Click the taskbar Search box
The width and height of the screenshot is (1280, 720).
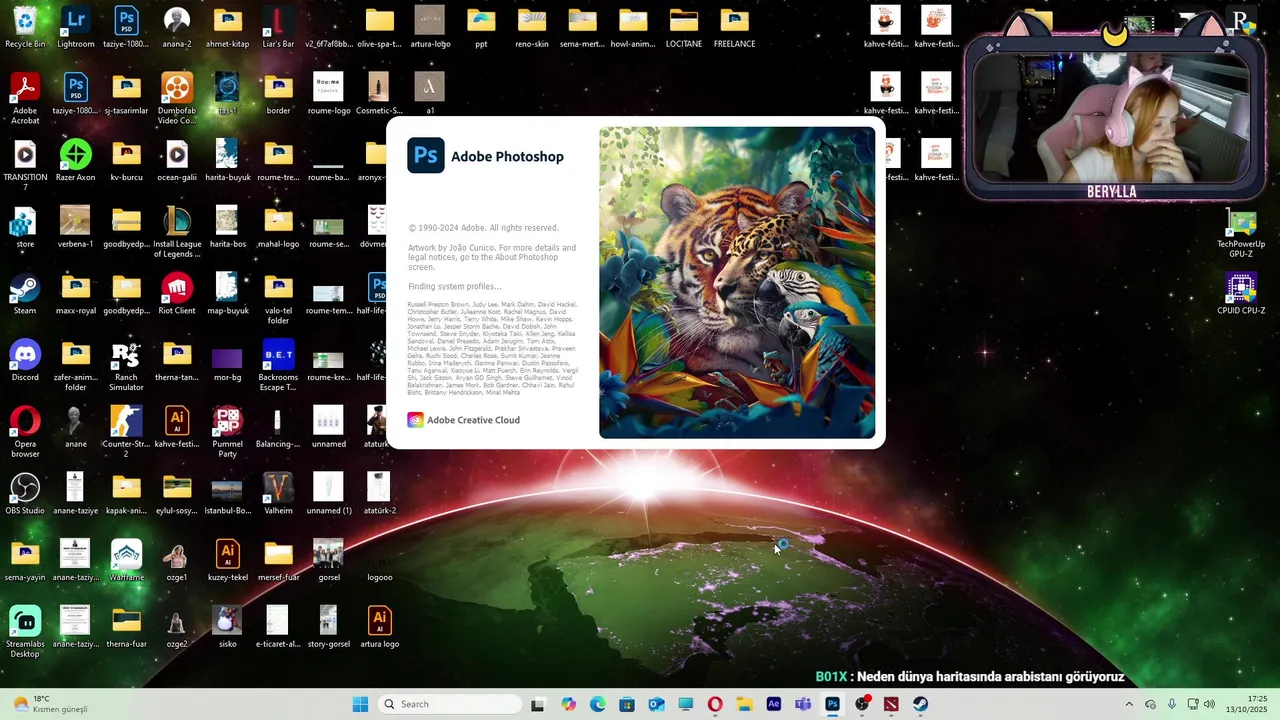pyautogui.click(x=452, y=704)
